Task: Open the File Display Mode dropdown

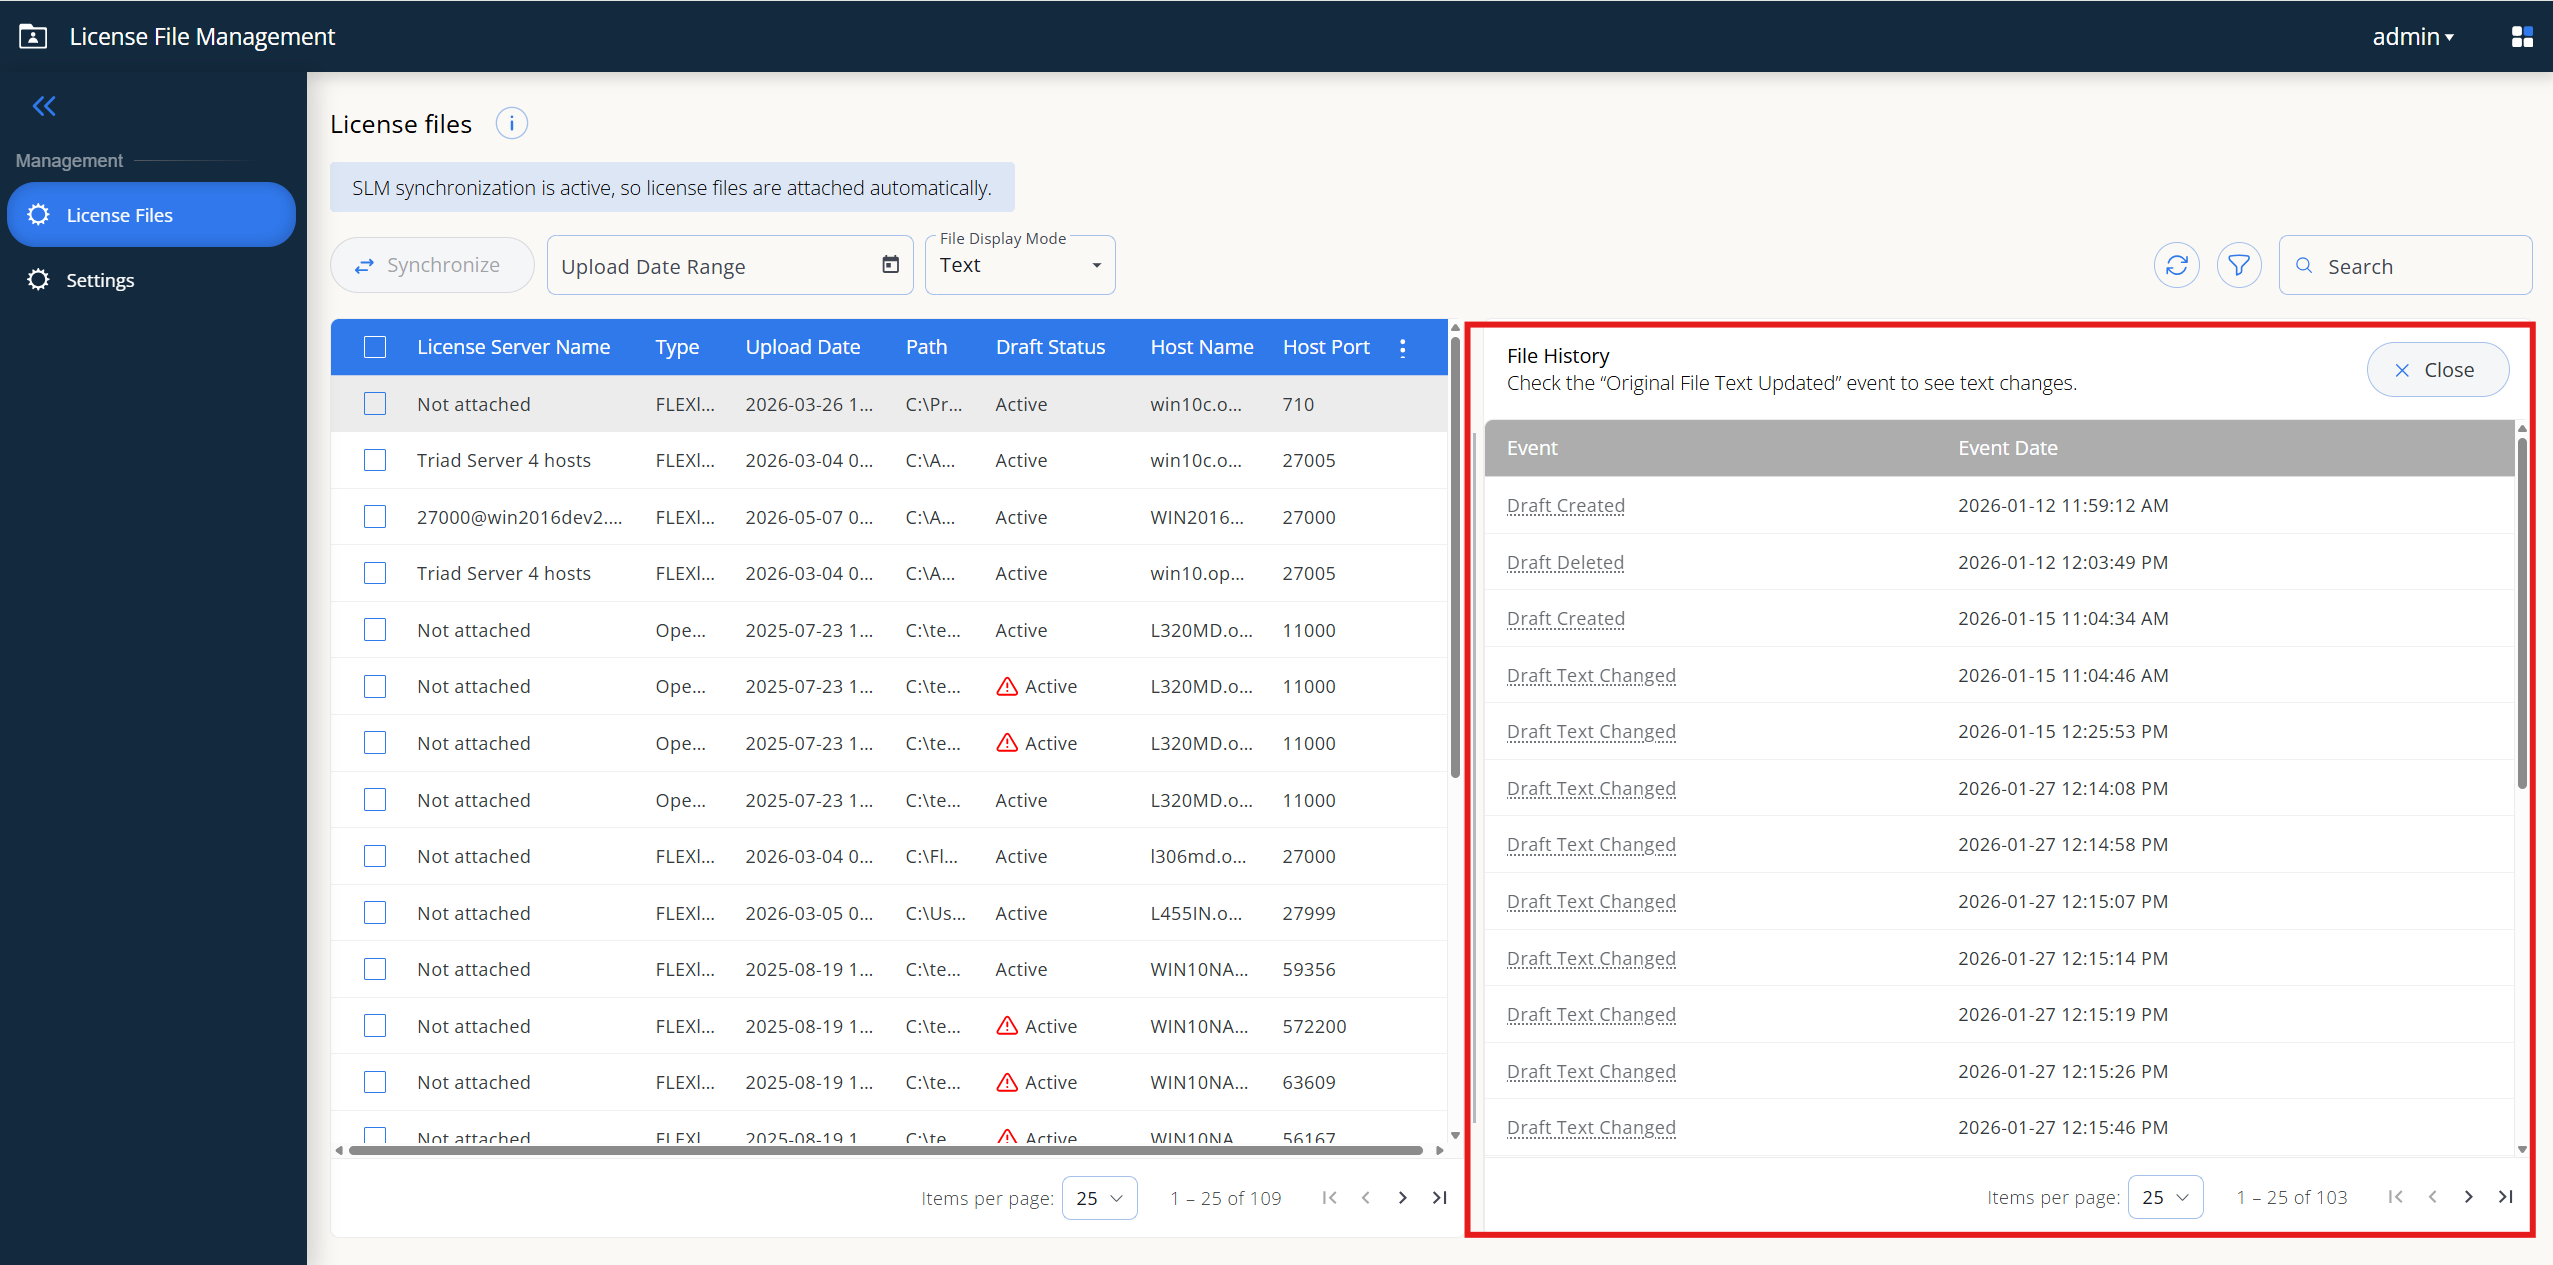Action: (x=1020, y=265)
